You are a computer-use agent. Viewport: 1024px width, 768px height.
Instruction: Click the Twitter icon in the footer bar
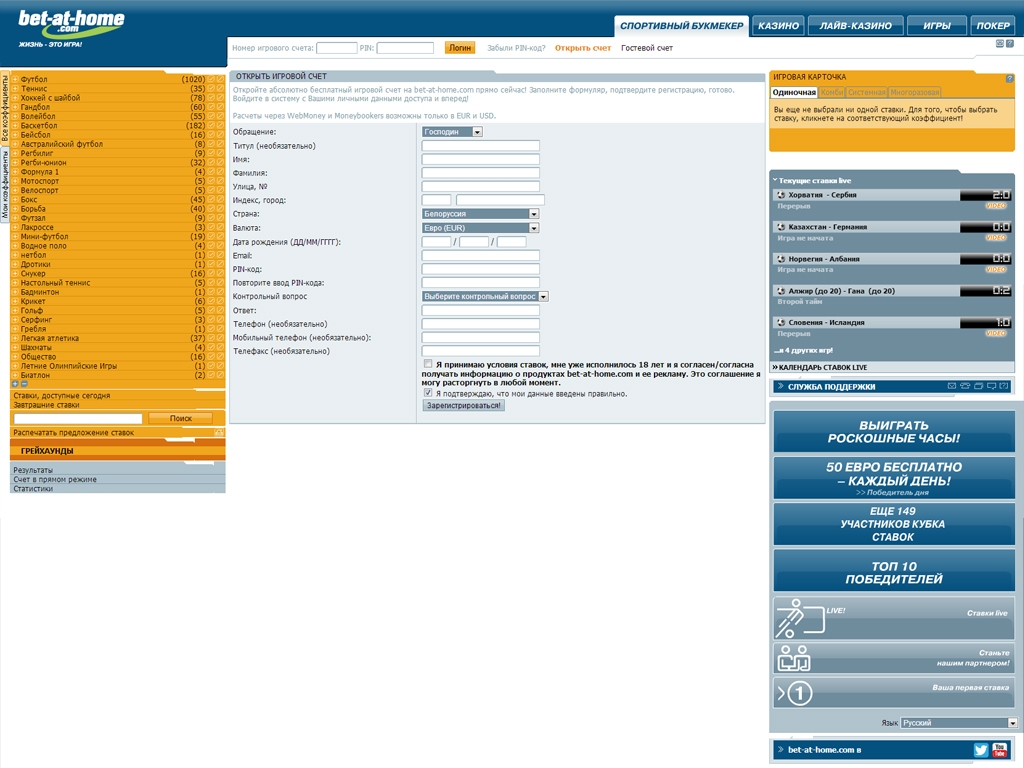pyautogui.click(x=981, y=749)
